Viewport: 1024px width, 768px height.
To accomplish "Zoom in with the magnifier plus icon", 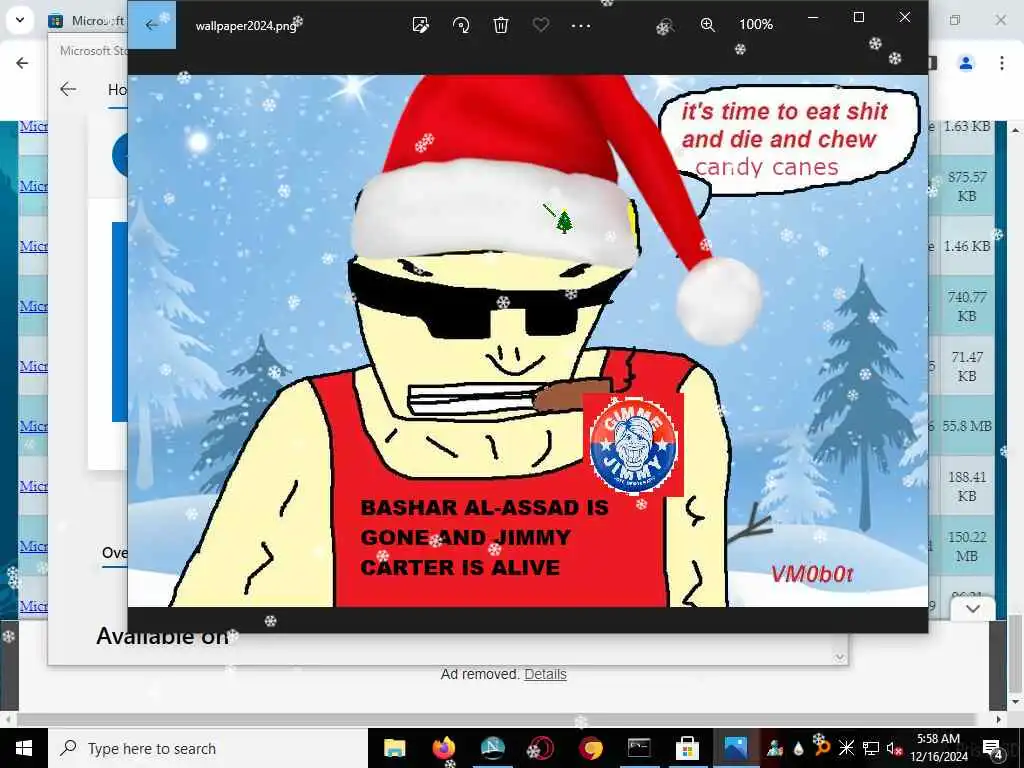I will pyautogui.click(x=707, y=25).
